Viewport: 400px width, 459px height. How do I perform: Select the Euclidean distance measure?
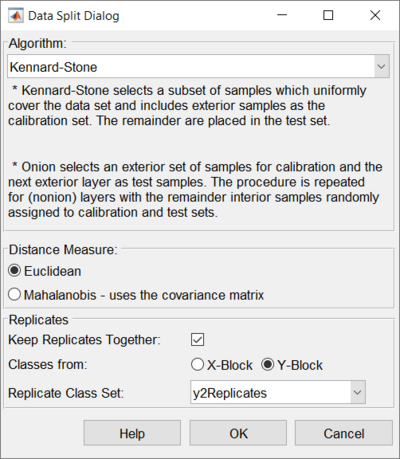45,271
